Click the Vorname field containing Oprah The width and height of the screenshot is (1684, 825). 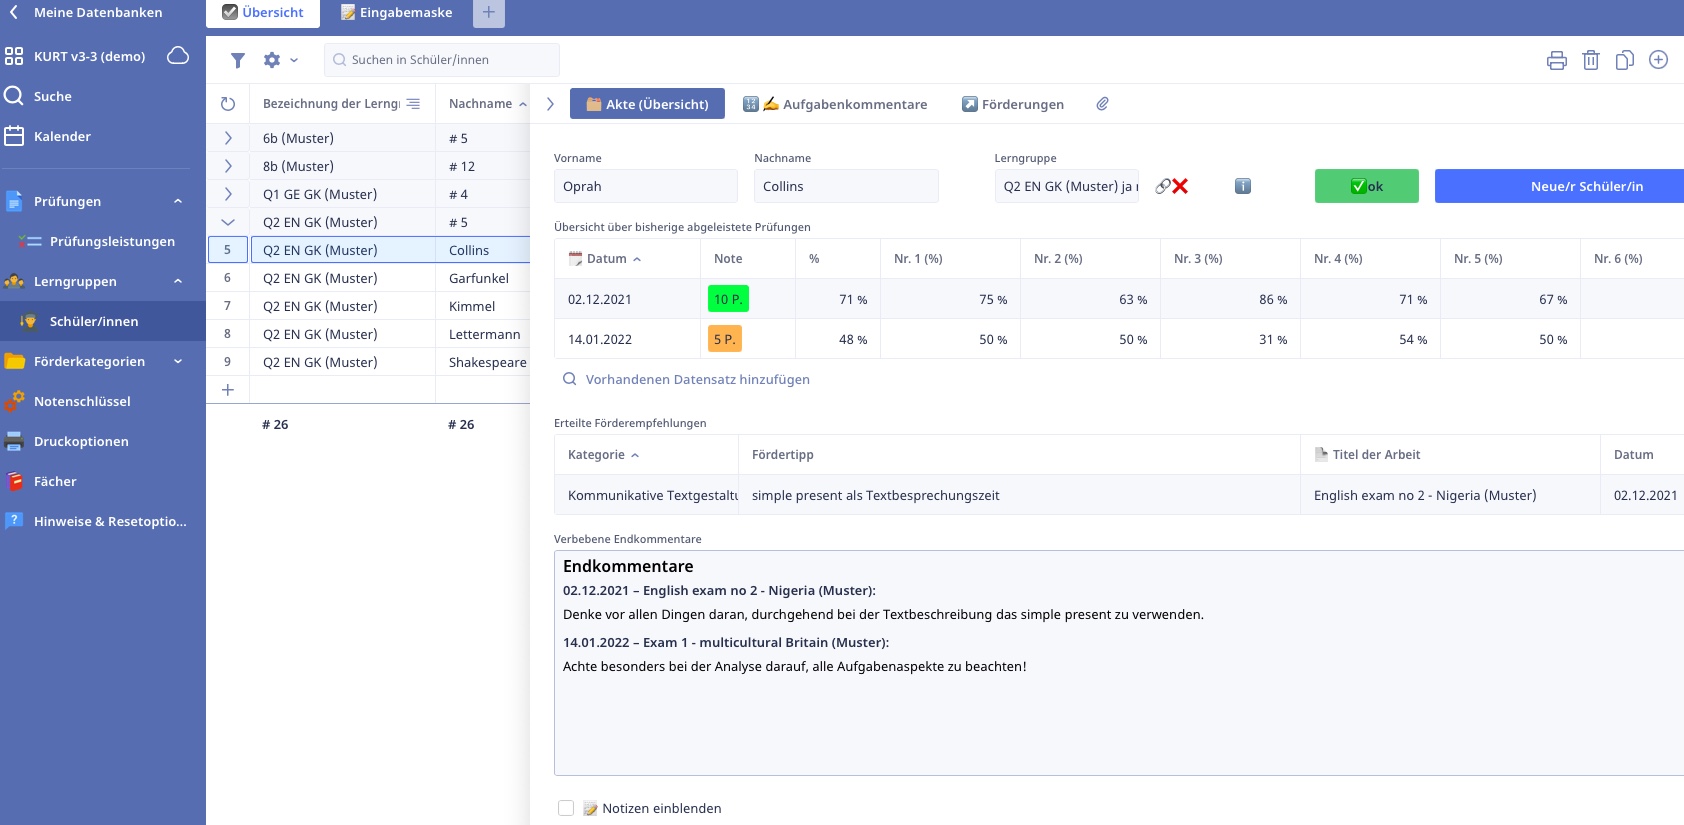(645, 186)
